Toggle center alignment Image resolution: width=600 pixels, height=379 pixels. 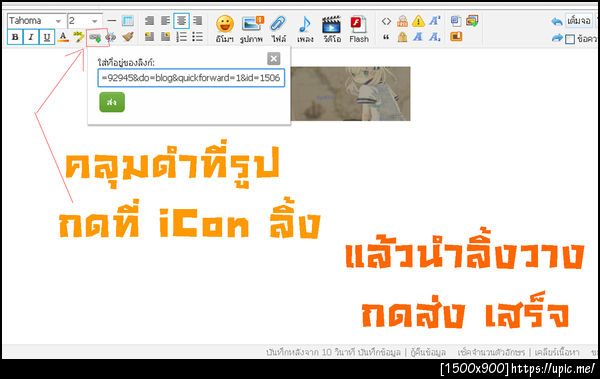tap(181, 21)
